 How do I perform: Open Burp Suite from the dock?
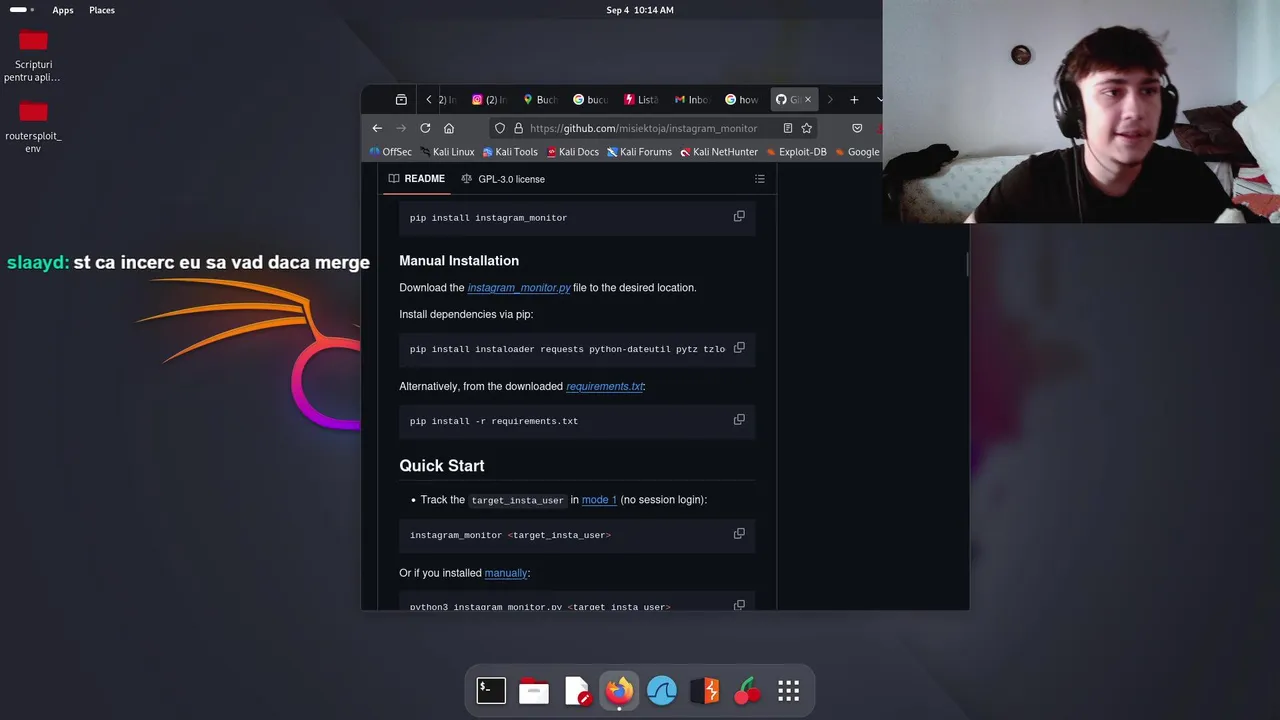point(705,690)
